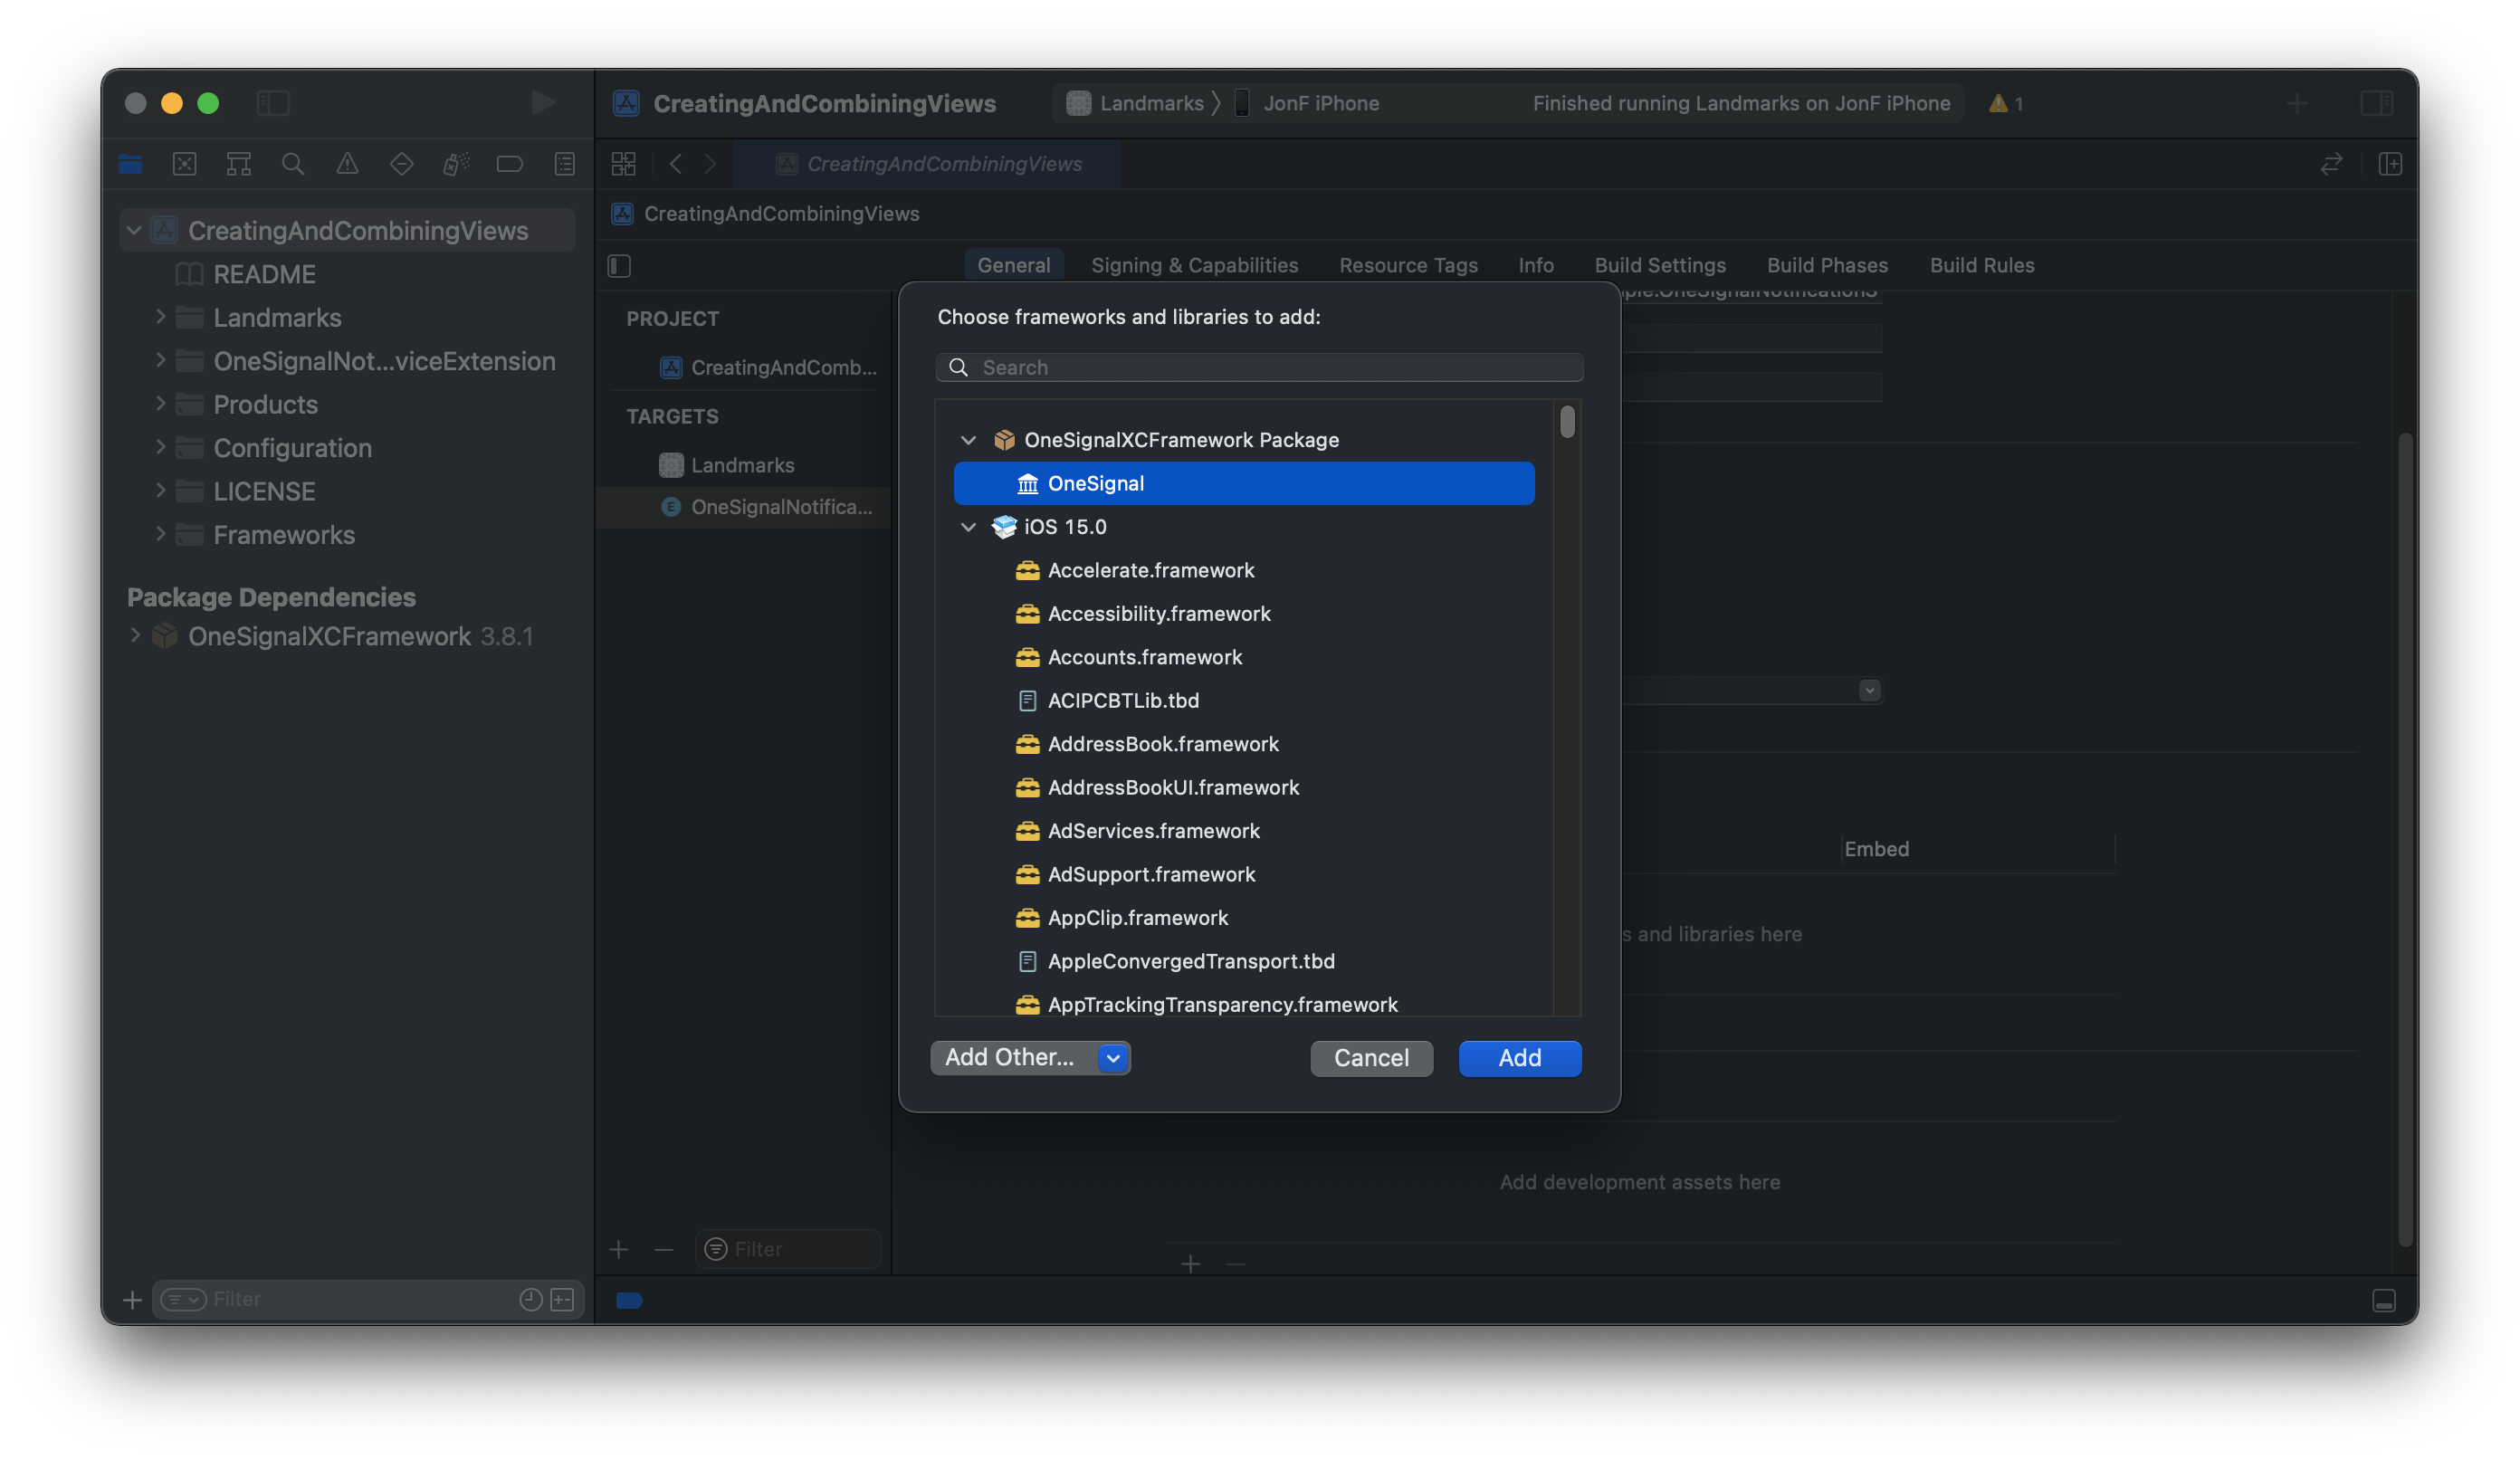Select the OneSignalNotifica... target
This screenshot has width=2520, height=1459.
[742, 507]
